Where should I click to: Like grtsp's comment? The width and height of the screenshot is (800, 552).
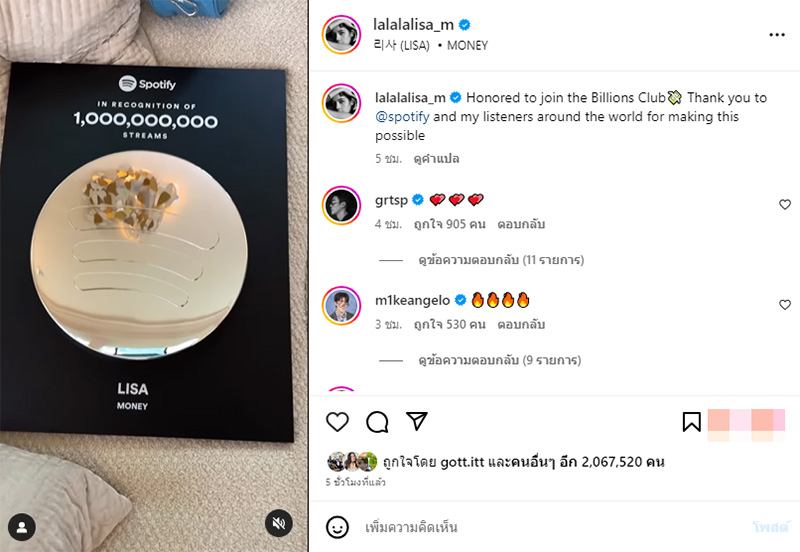pos(785,205)
